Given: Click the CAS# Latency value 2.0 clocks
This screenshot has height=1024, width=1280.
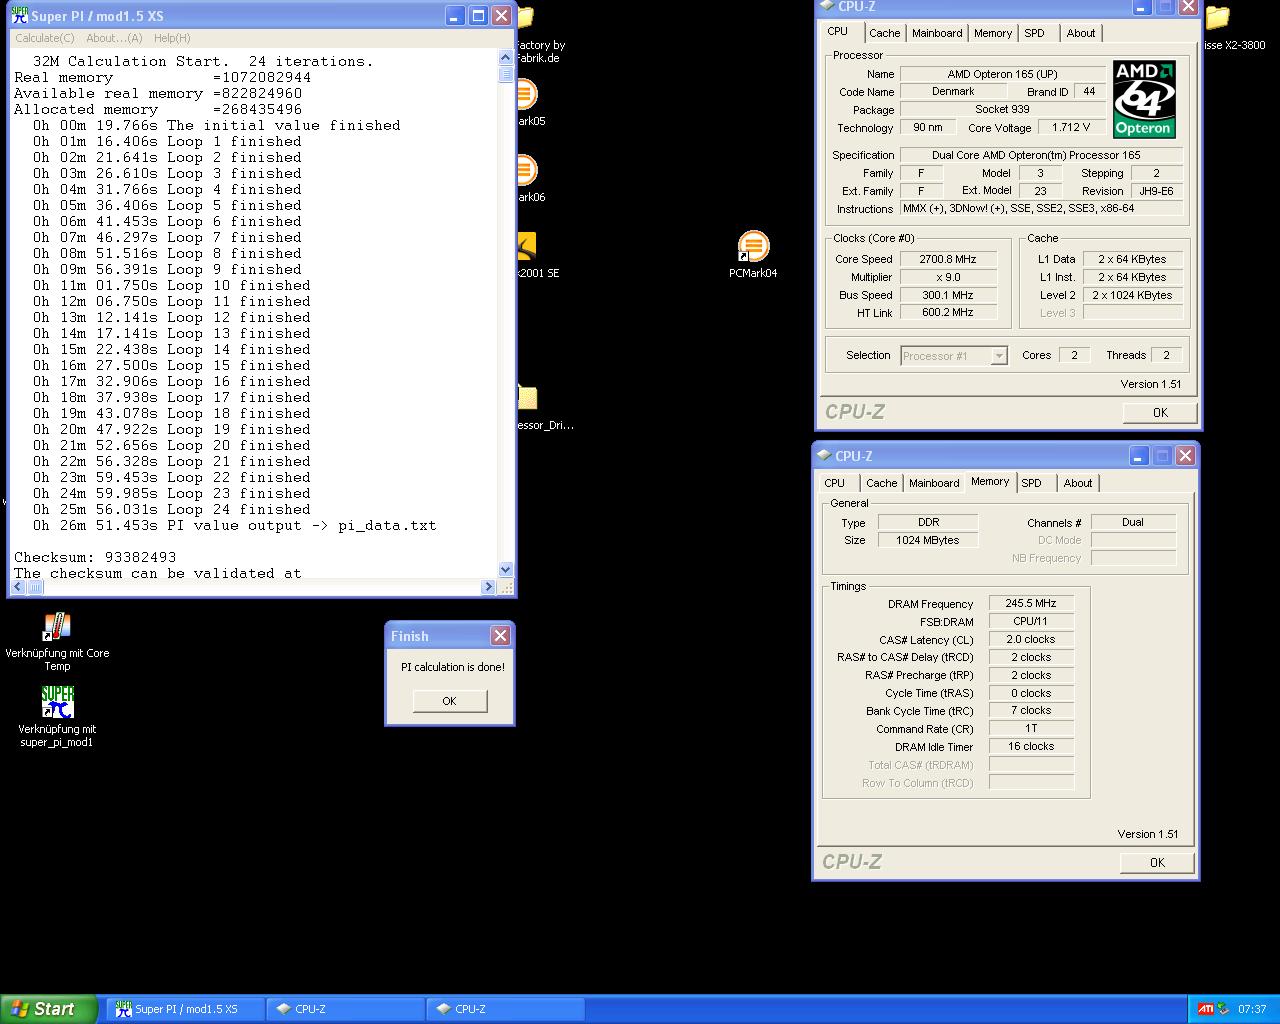Looking at the screenshot, I should [x=1031, y=639].
